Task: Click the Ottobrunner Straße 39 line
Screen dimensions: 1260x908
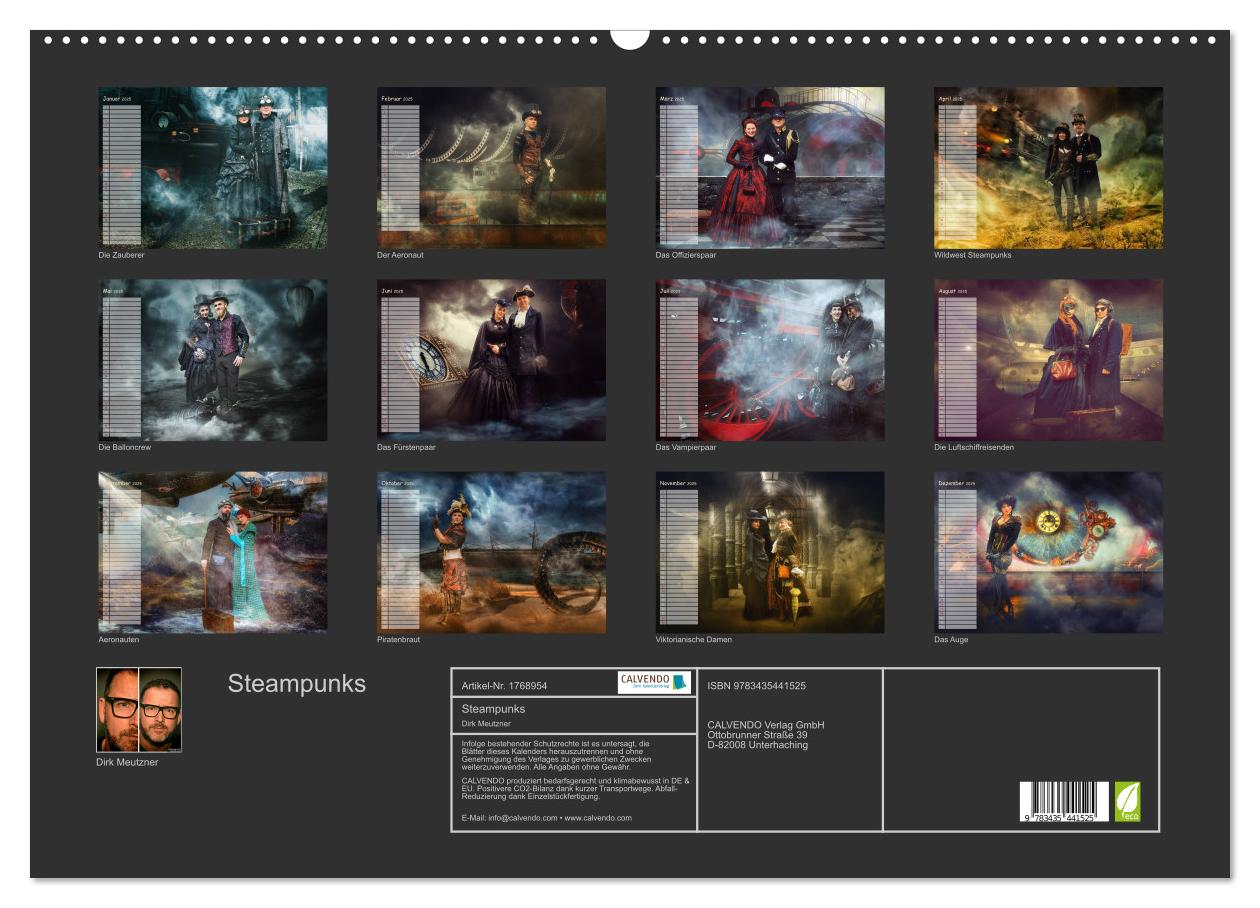Action: click(757, 735)
